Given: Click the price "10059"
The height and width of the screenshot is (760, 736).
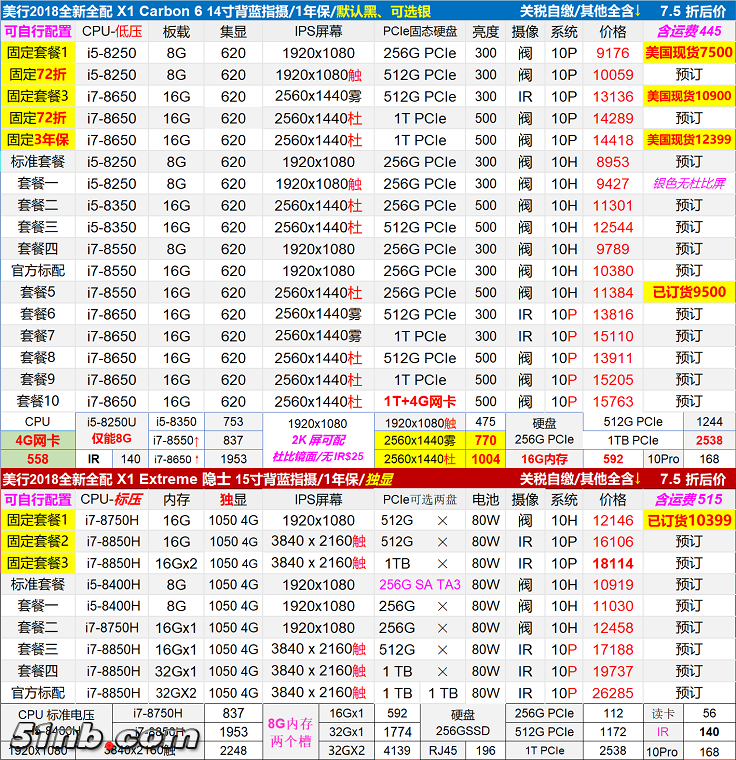Looking at the screenshot, I should [613, 75].
